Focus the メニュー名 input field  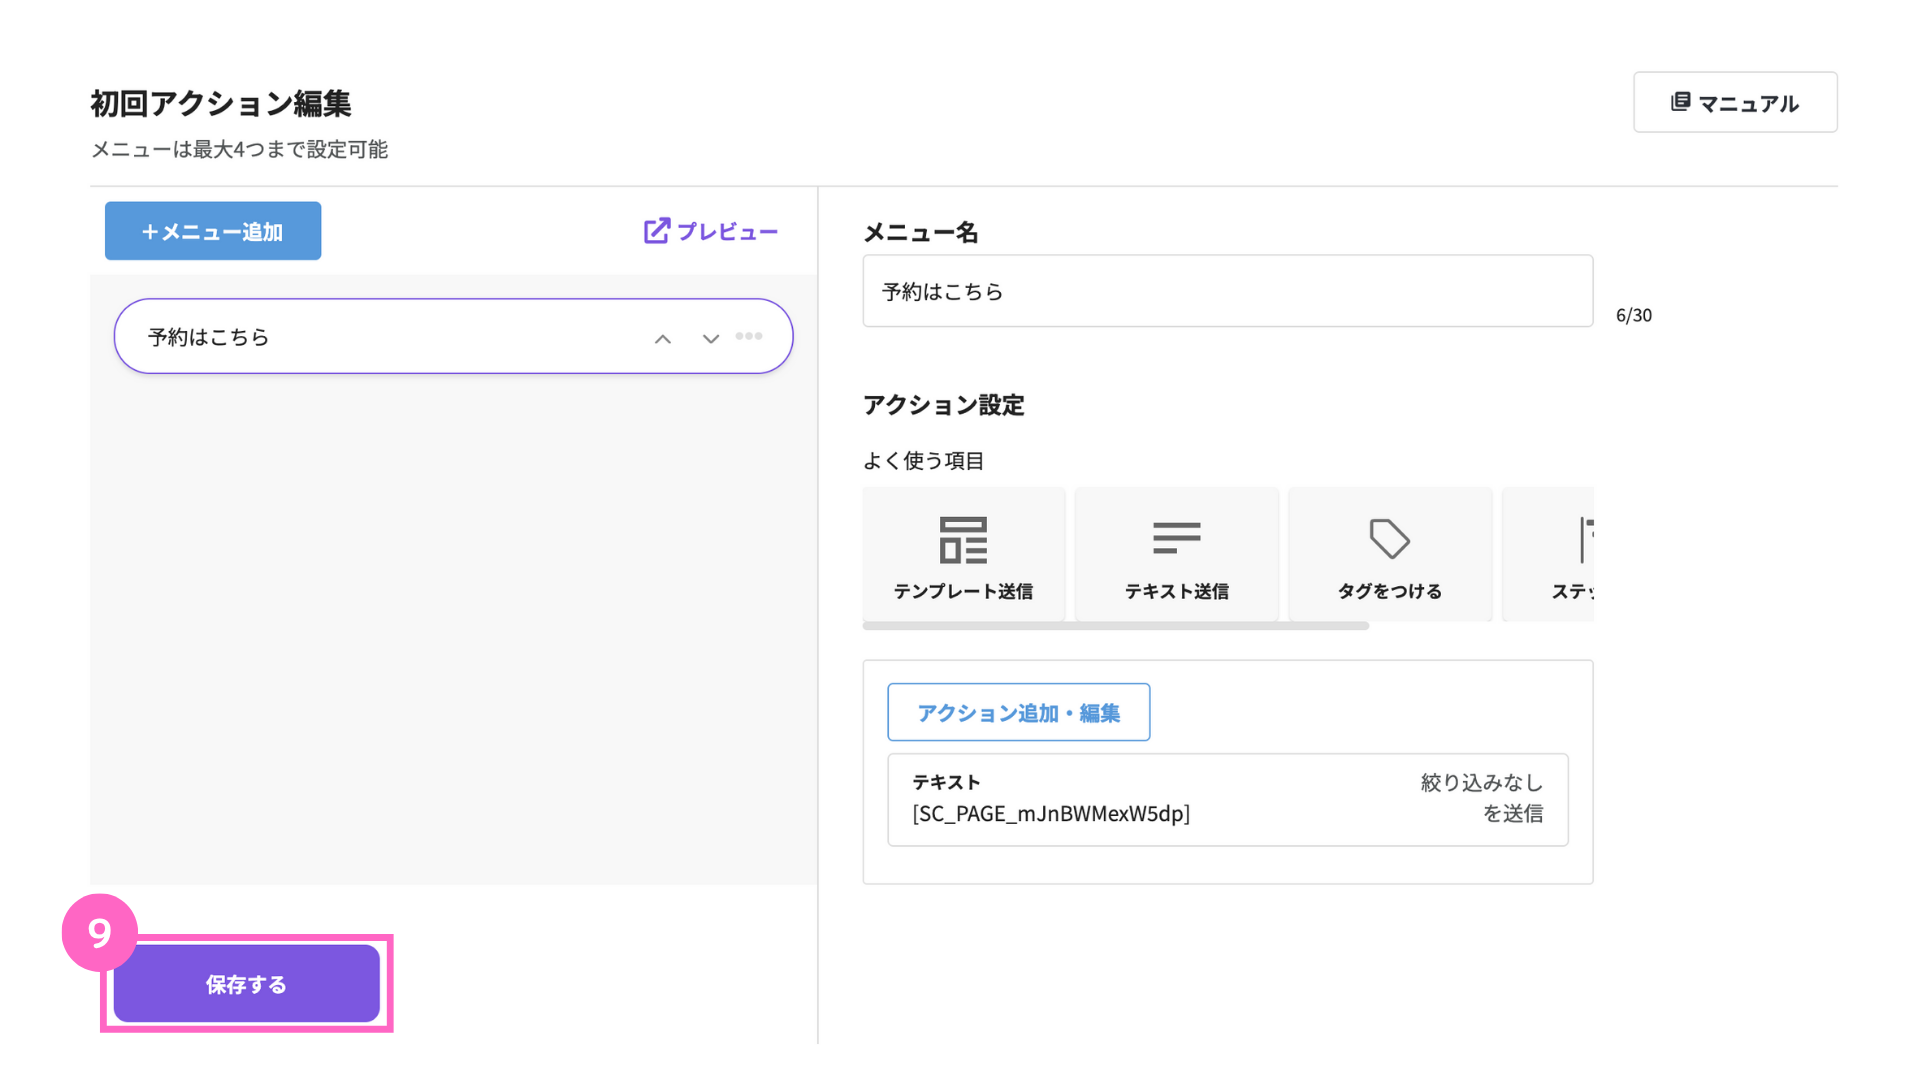tap(1227, 291)
